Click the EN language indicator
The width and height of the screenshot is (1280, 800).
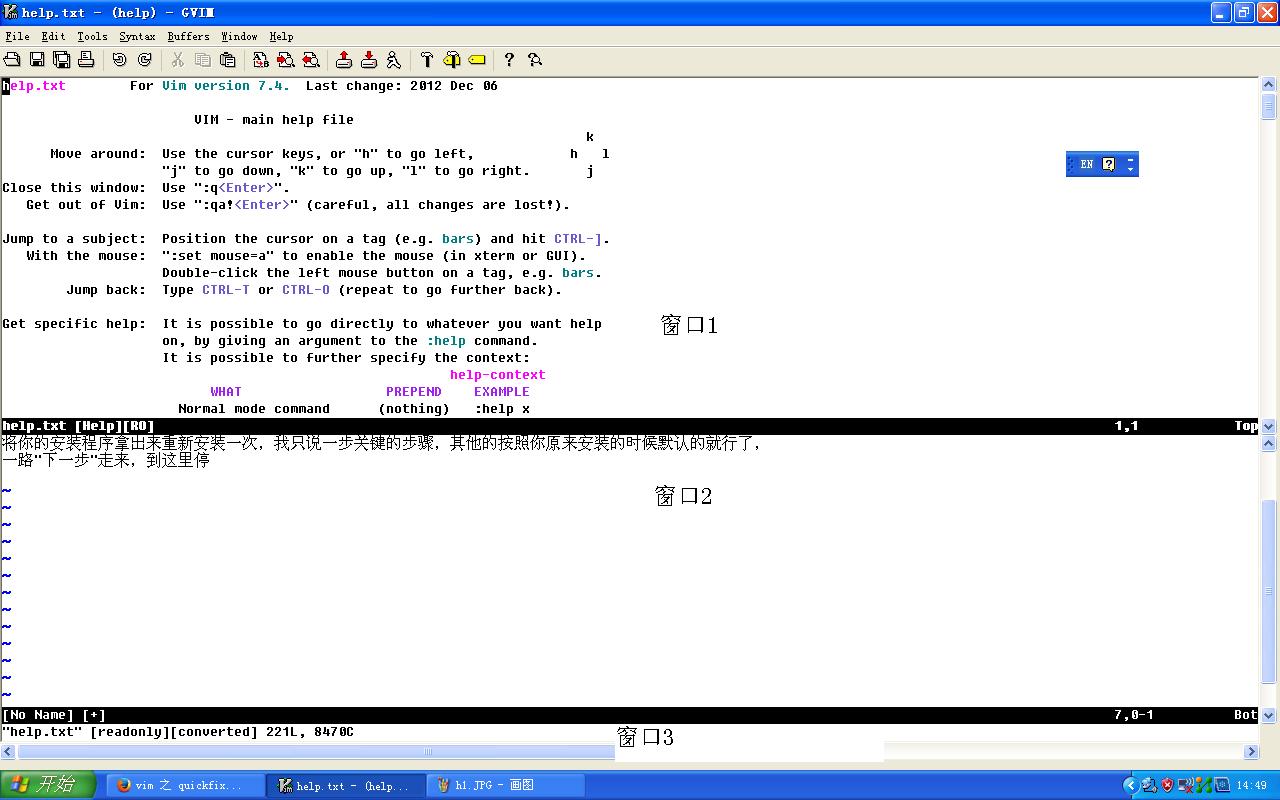tap(1086, 164)
